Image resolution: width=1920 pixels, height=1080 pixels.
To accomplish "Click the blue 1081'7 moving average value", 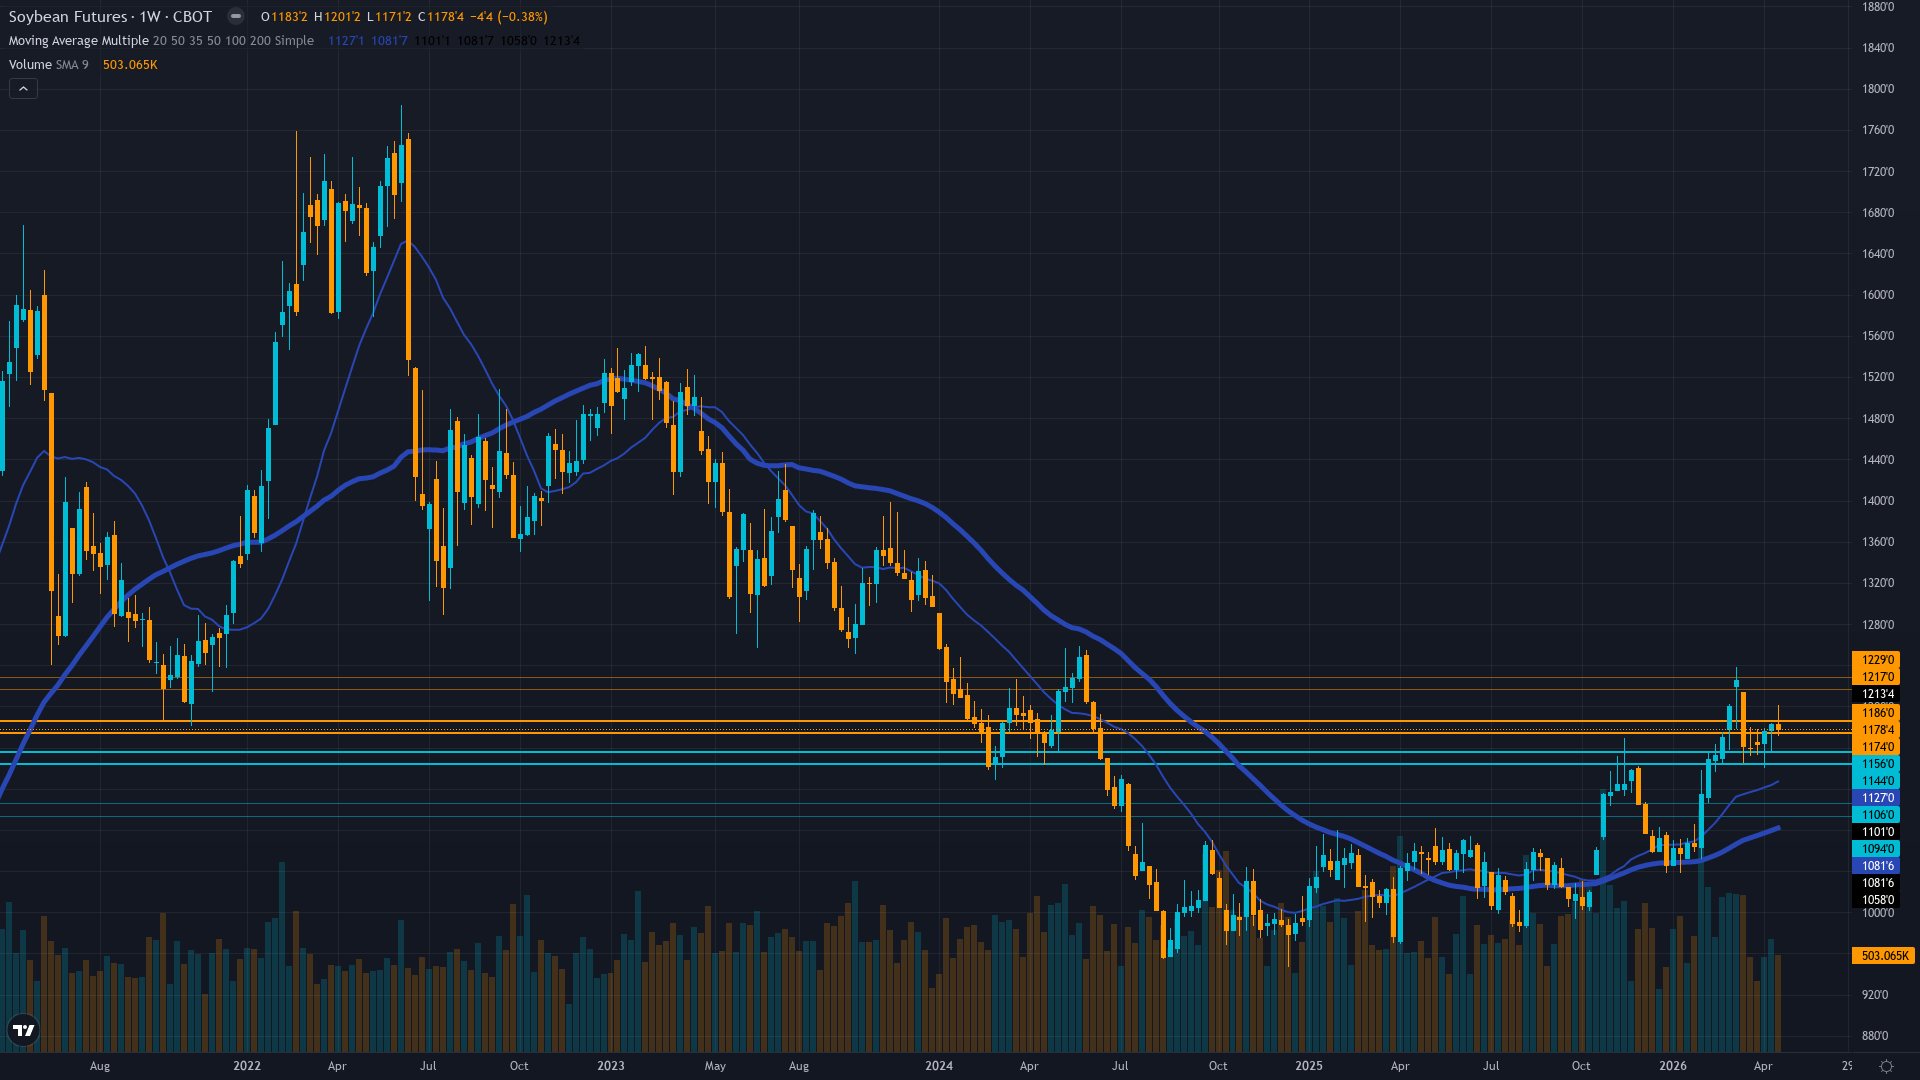I will pyautogui.click(x=389, y=41).
